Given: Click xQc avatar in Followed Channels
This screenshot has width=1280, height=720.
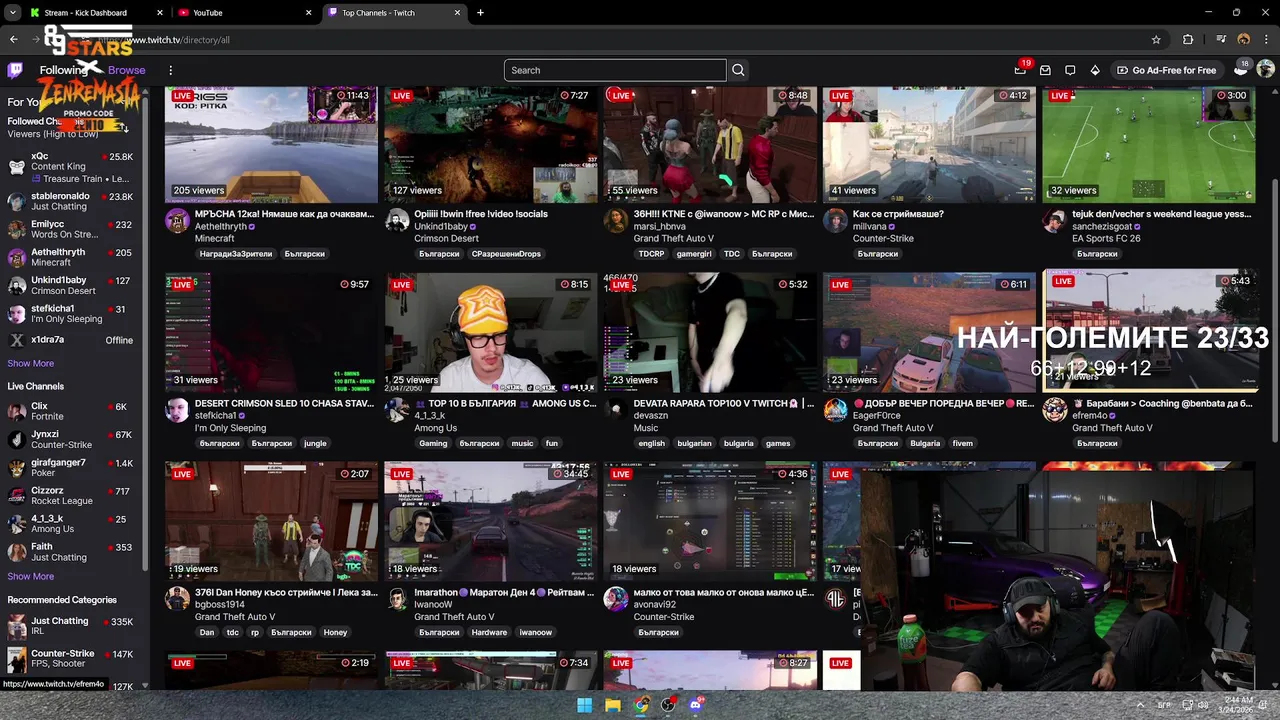Looking at the screenshot, I should point(16,167).
